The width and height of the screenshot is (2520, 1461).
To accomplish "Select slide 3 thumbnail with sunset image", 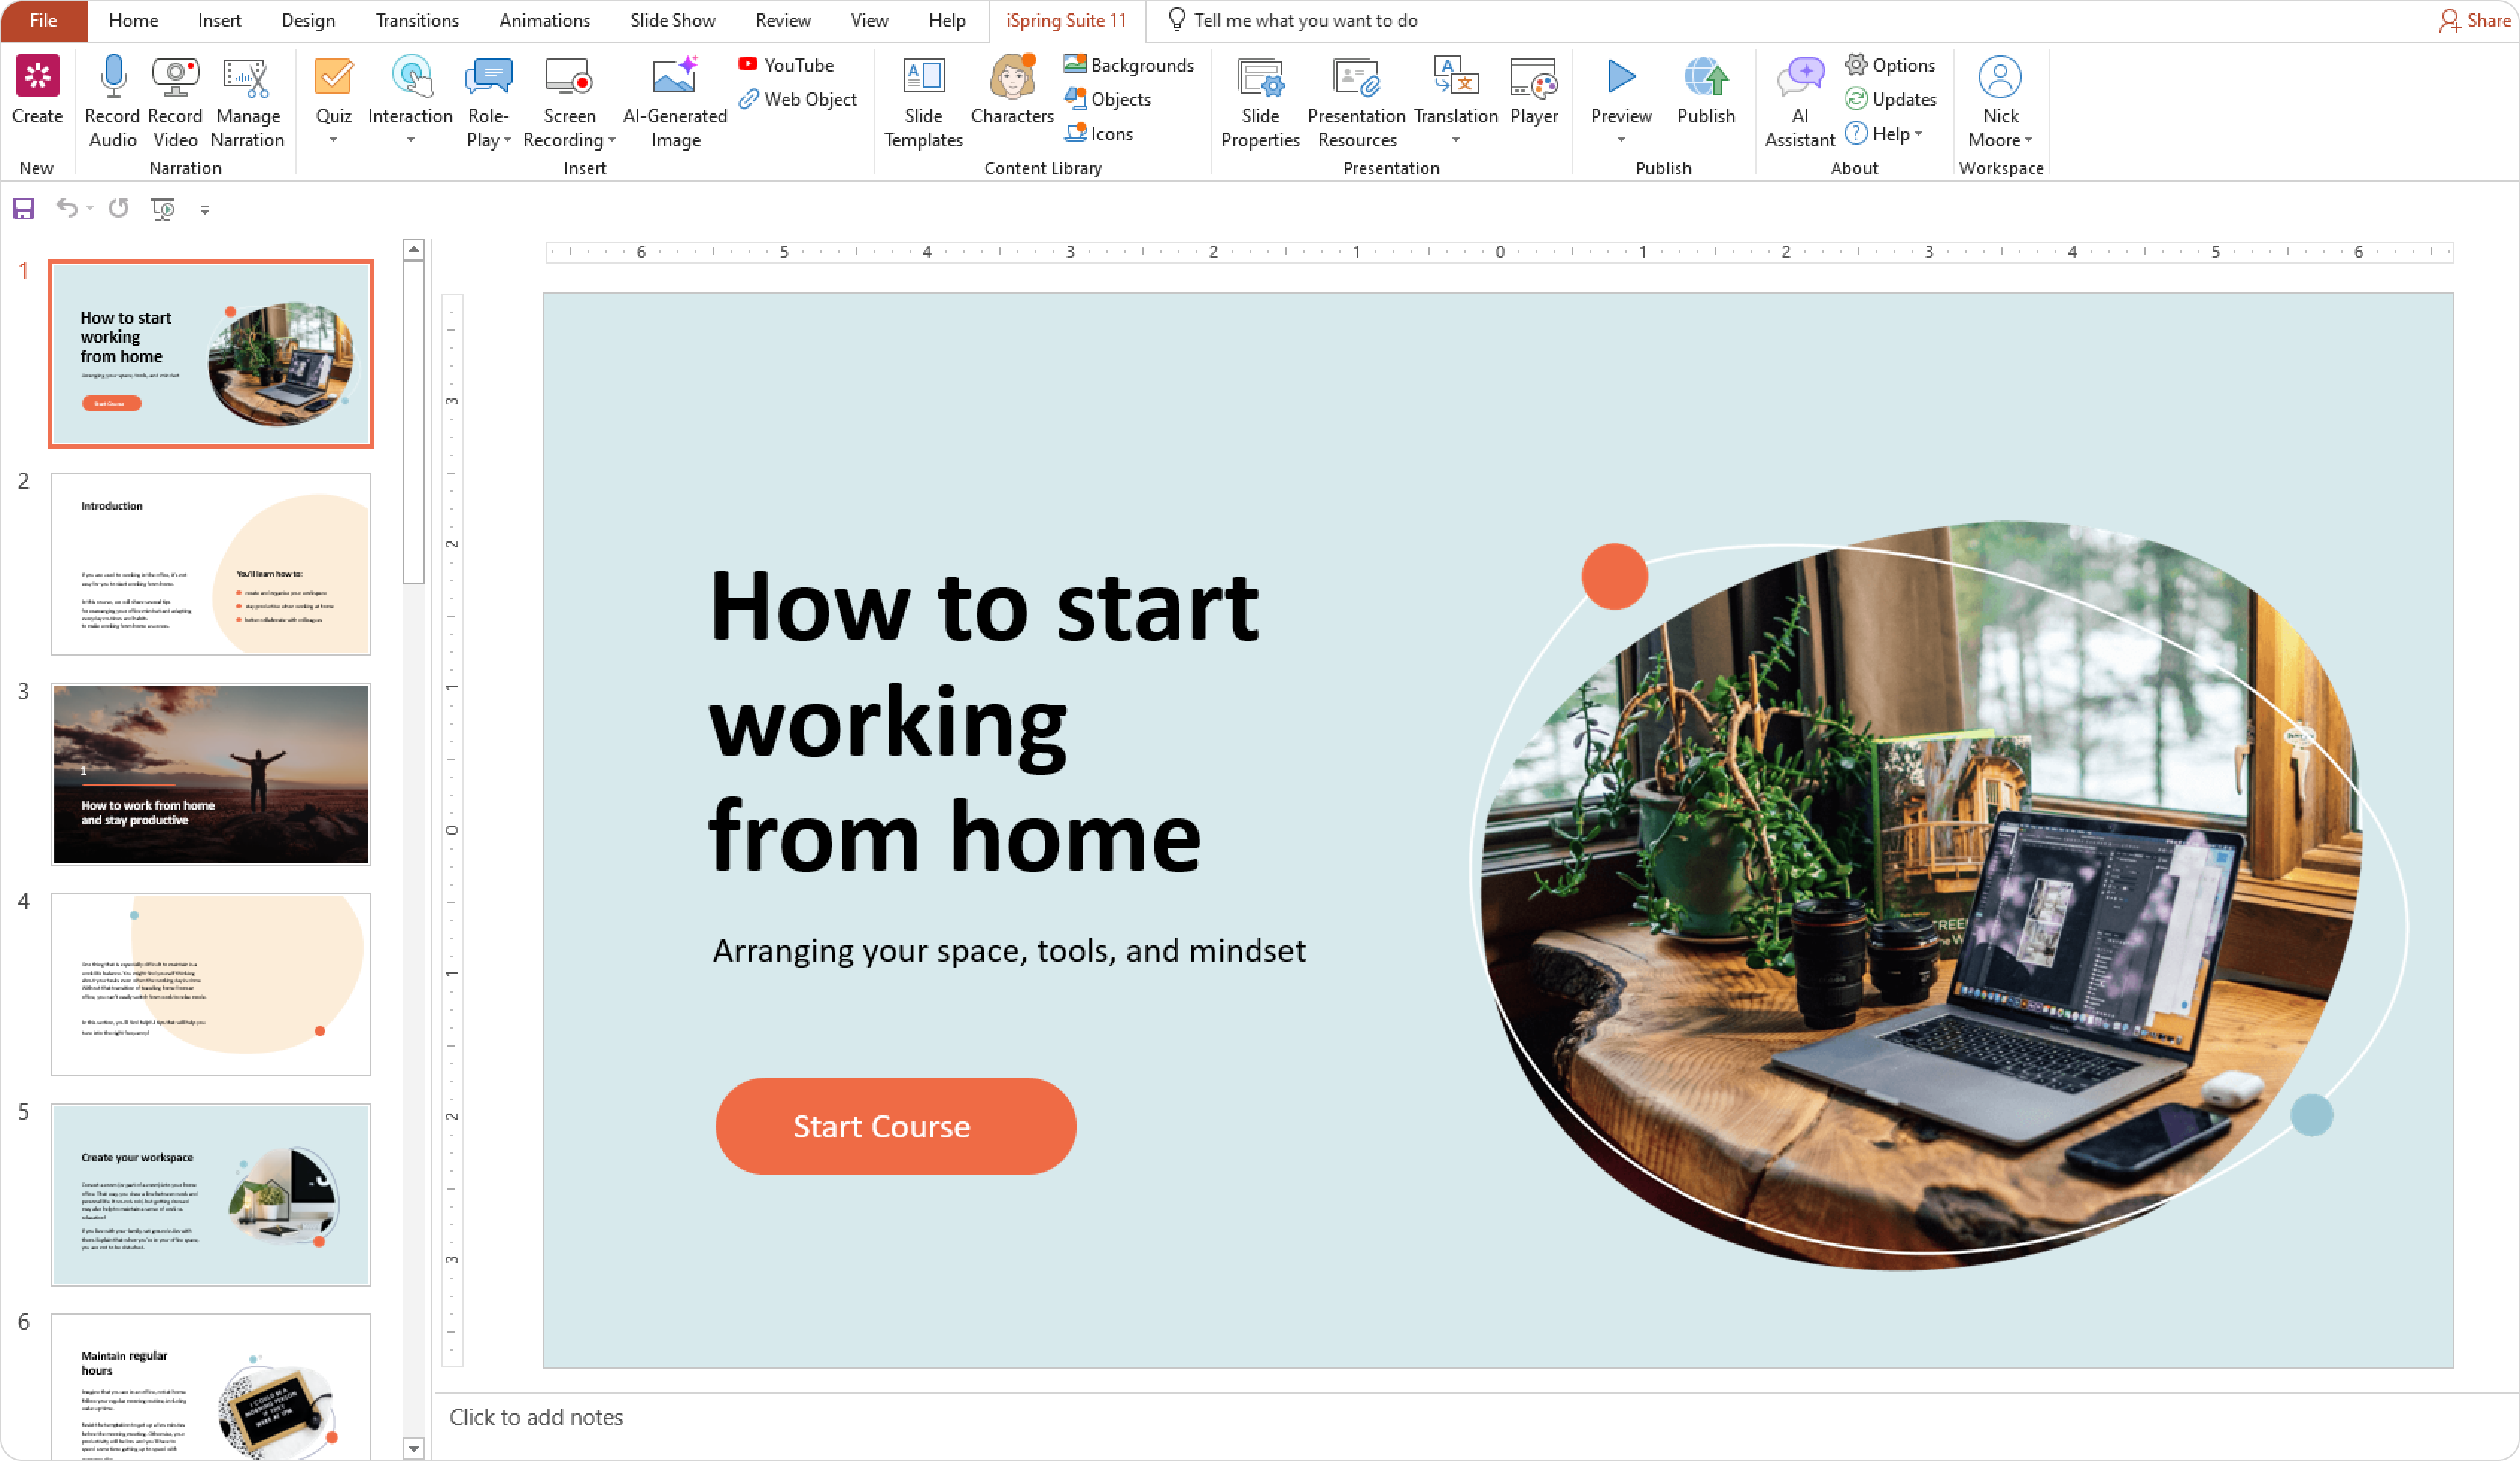I will click(x=210, y=774).
